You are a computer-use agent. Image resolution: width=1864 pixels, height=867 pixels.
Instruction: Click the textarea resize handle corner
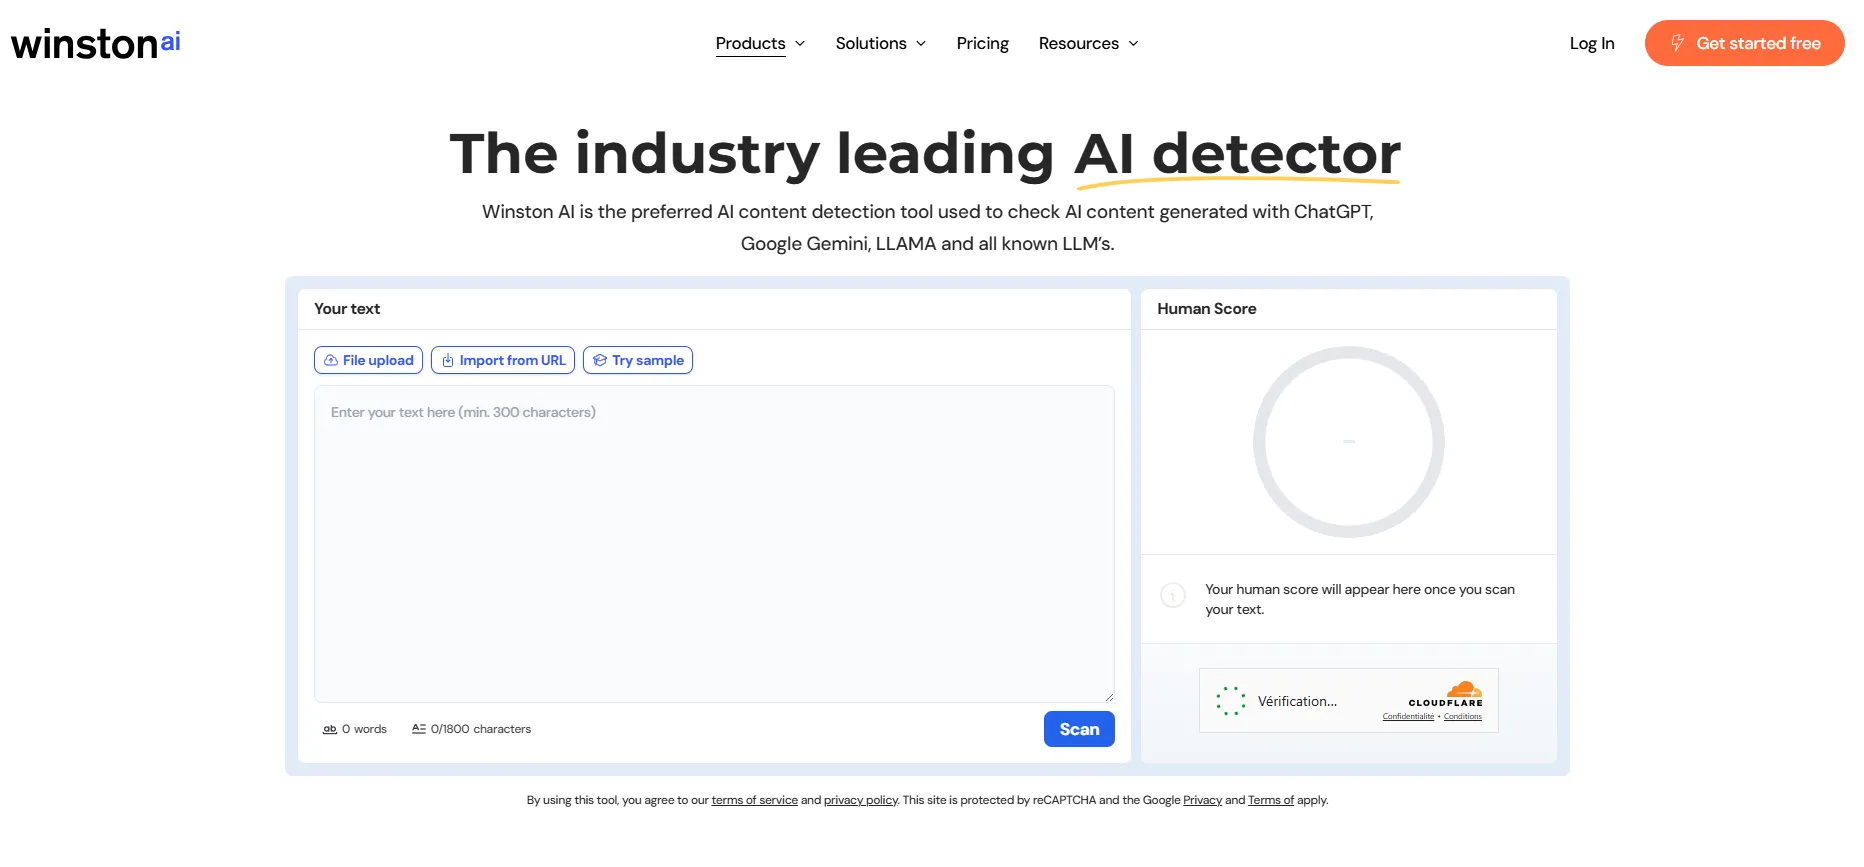1109,697
